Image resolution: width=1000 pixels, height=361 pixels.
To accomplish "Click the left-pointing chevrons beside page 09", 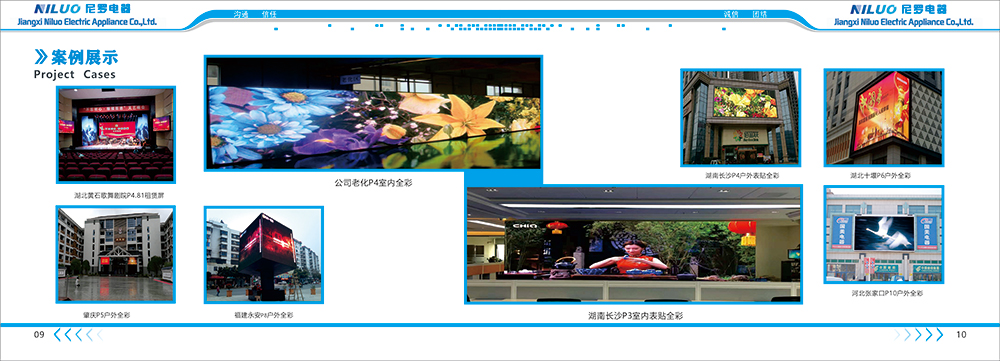I will click(78, 335).
